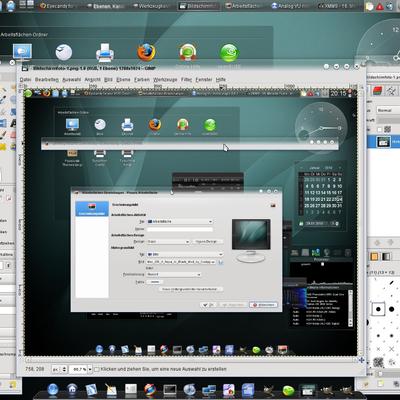Open the Werkzeuge menu

[x=165, y=80]
